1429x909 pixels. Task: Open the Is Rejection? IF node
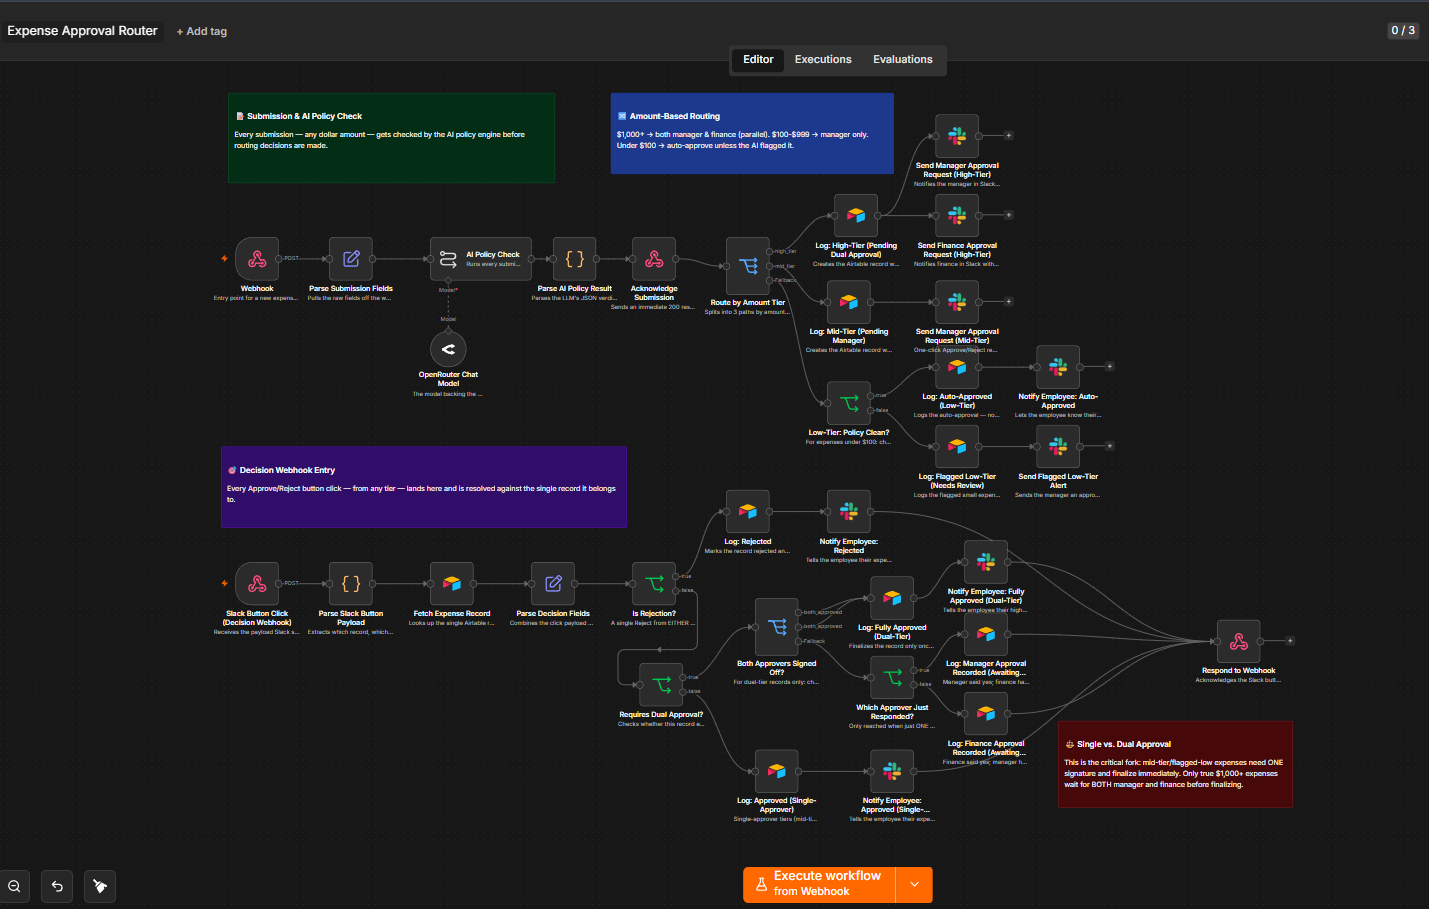tap(654, 584)
